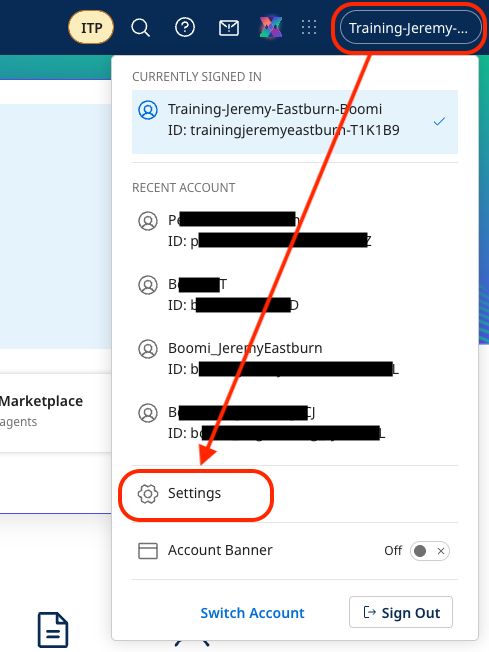Click the Switch Account link
Image resolution: width=489 pixels, height=652 pixels.
252,613
